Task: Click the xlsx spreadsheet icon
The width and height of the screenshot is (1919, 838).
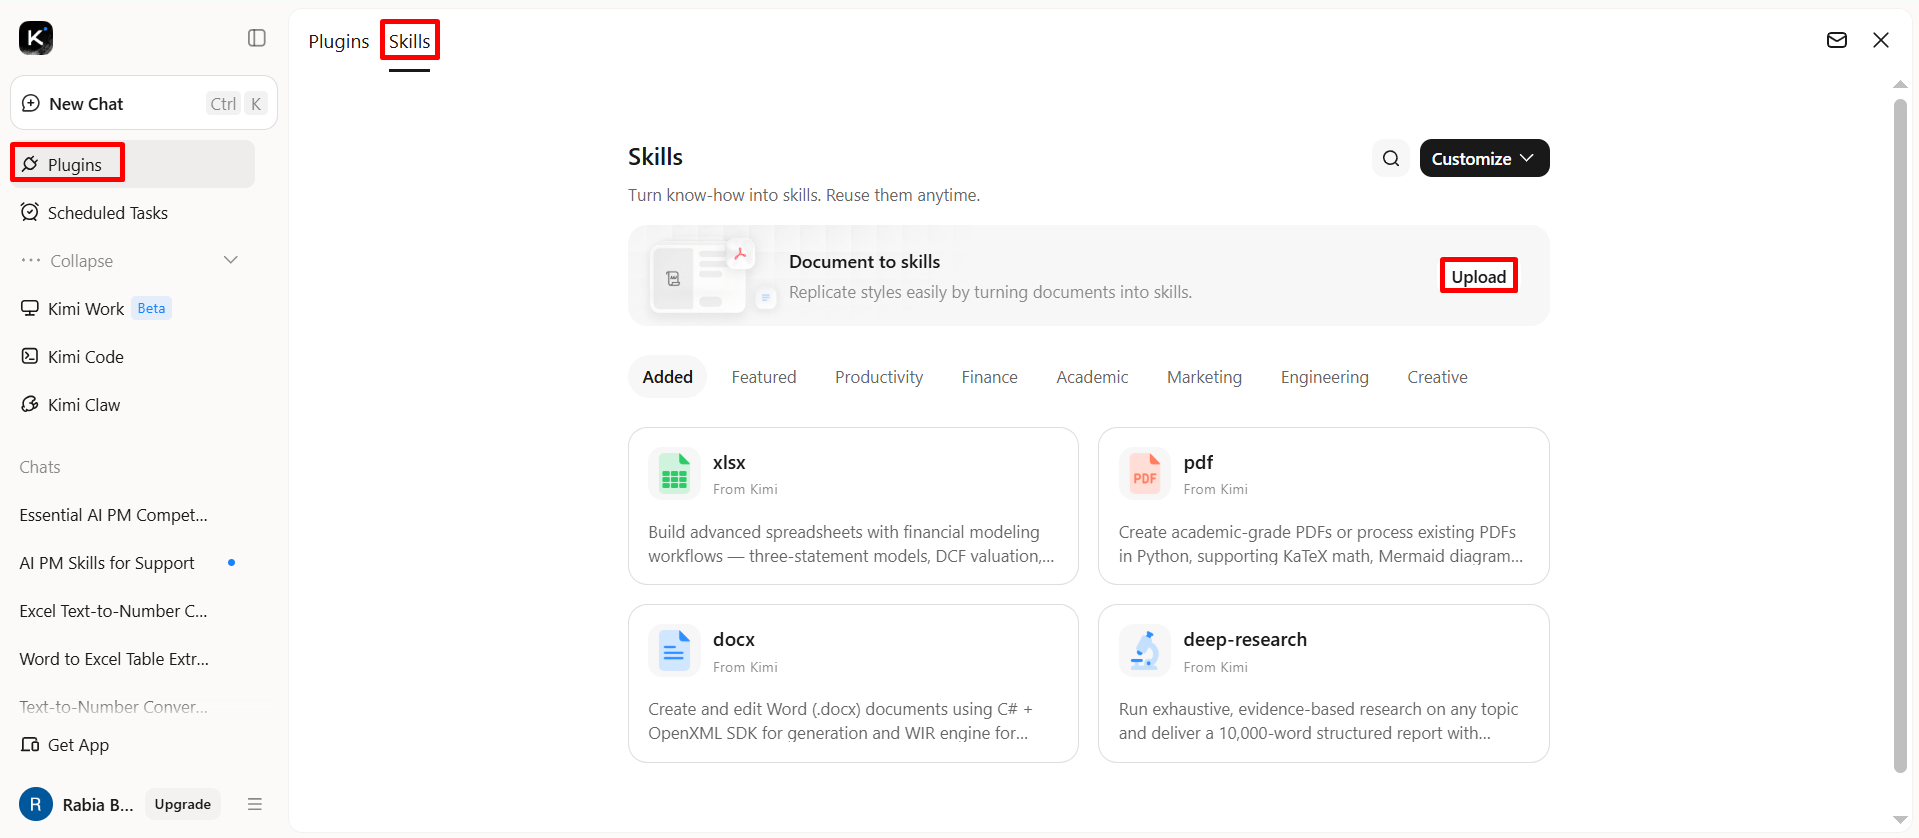Action: point(675,474)
